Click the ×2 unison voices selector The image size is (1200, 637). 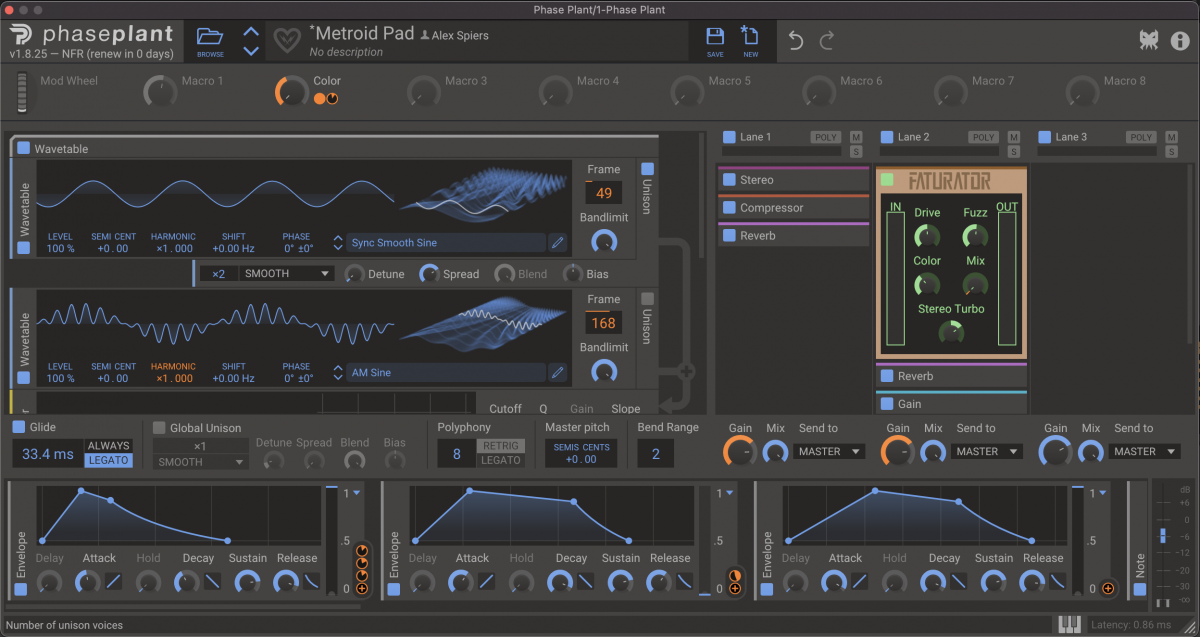pos(219,273)
